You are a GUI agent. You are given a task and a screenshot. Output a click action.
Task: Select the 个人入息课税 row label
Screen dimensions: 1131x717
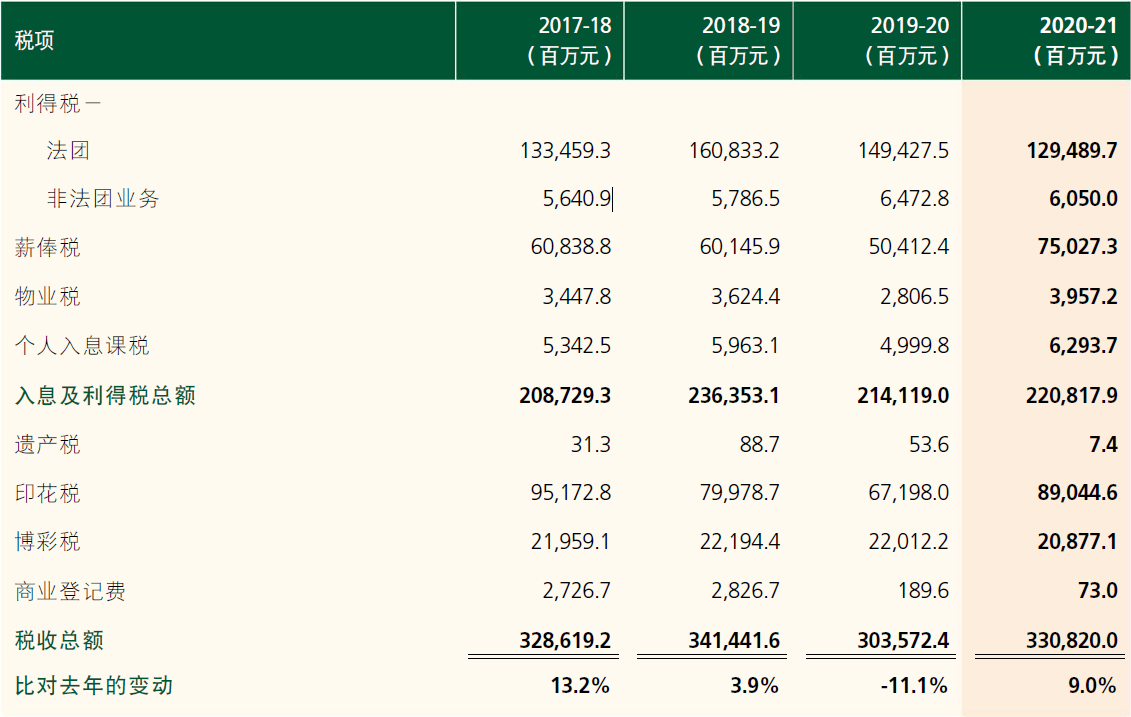(82, 346)
